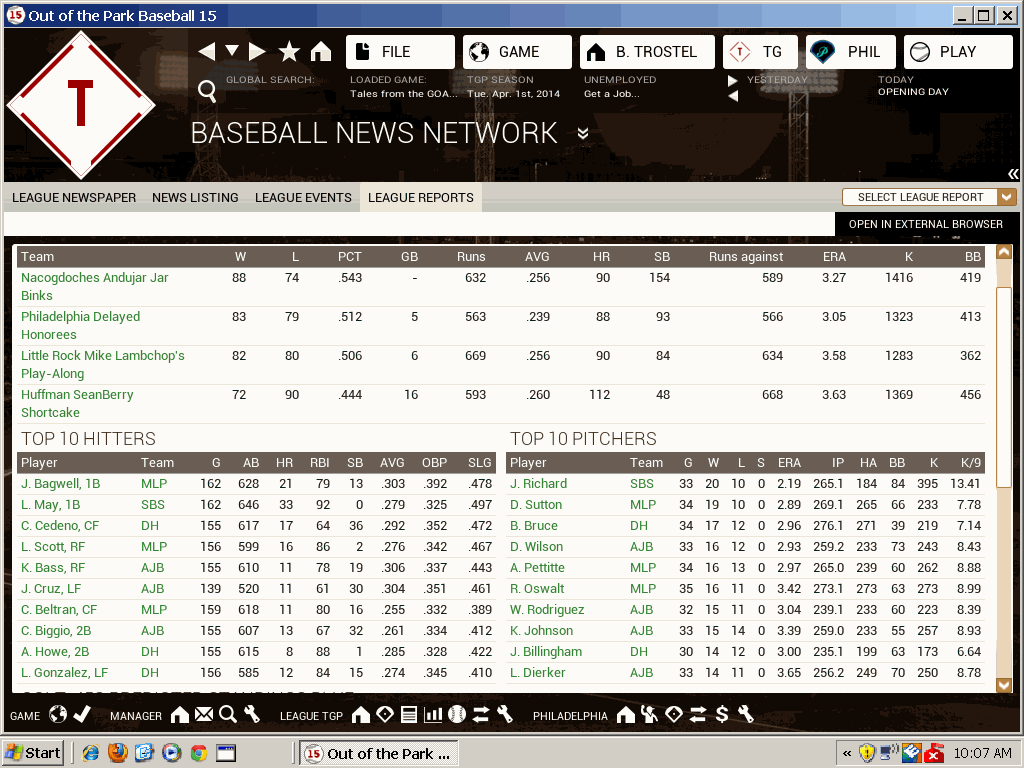Image resolution: width=1024 pixels, height=768 pixels.
Task: Open J. Richard pitcher page
Action: point(538,484)
